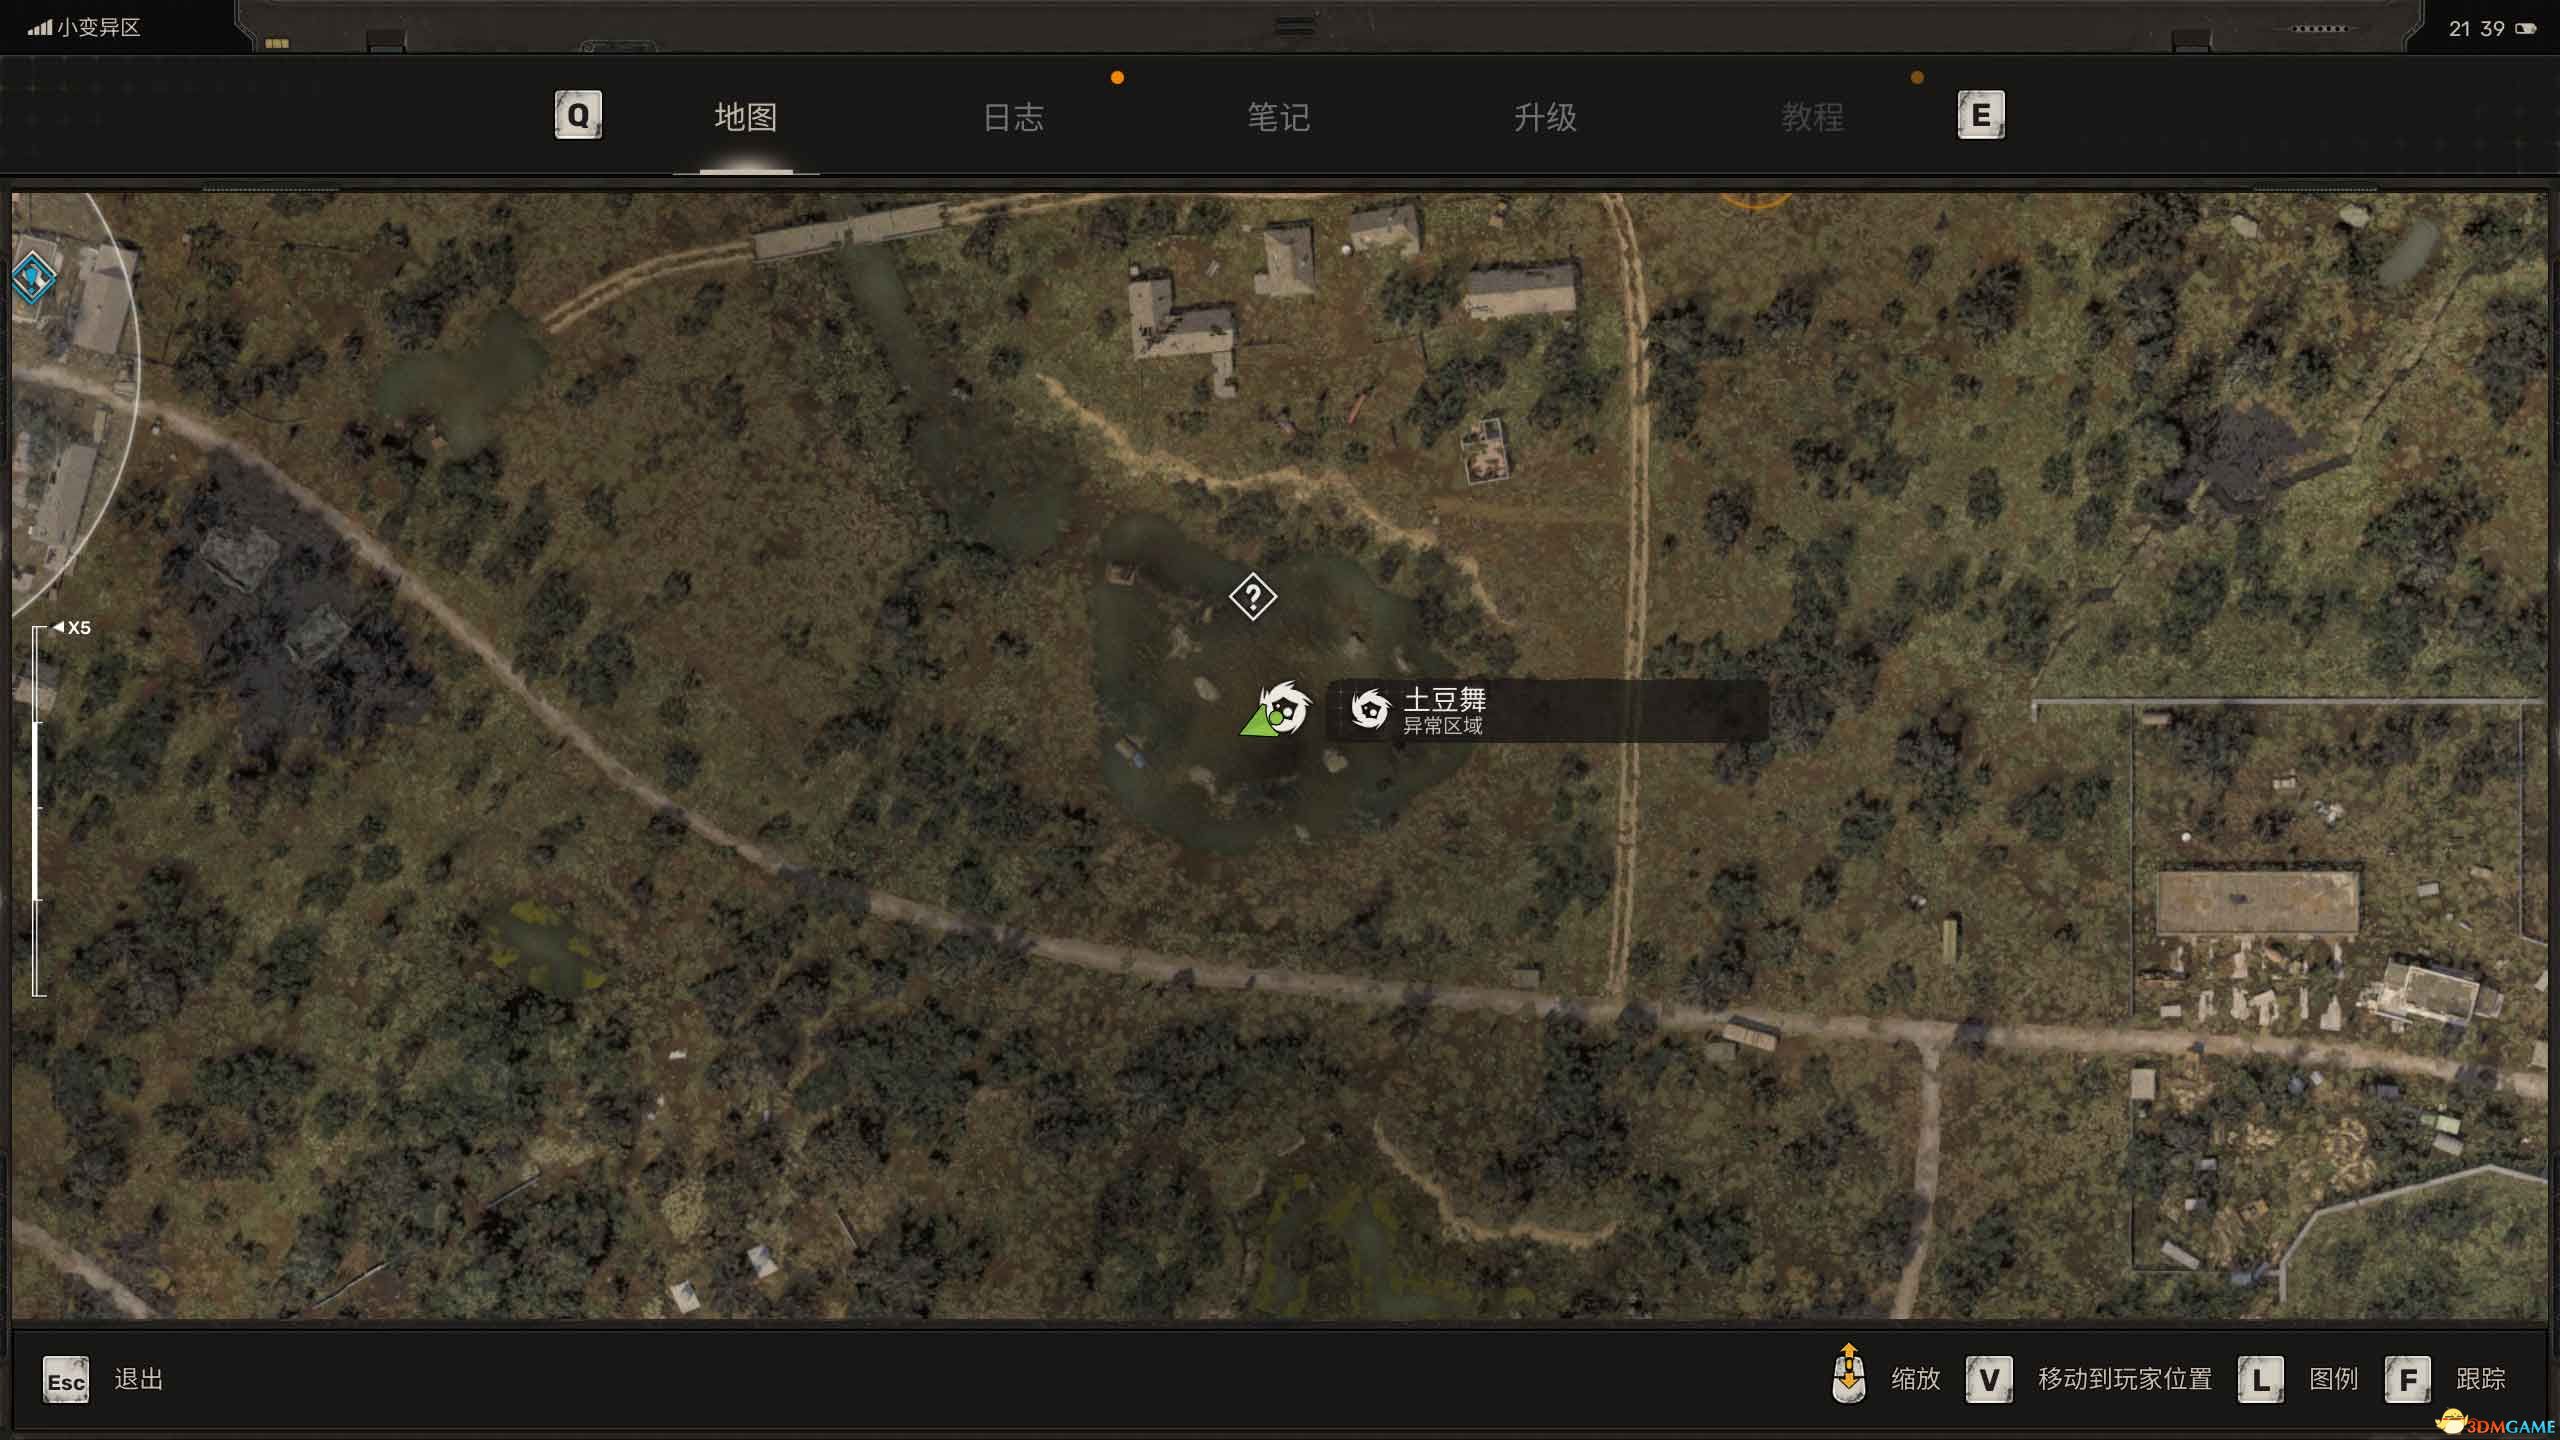The width and height of the screenshot is (2560, 1440).
Task: Click the Esc key icon
Action: pyautogui.click(x=66, y=1380)
